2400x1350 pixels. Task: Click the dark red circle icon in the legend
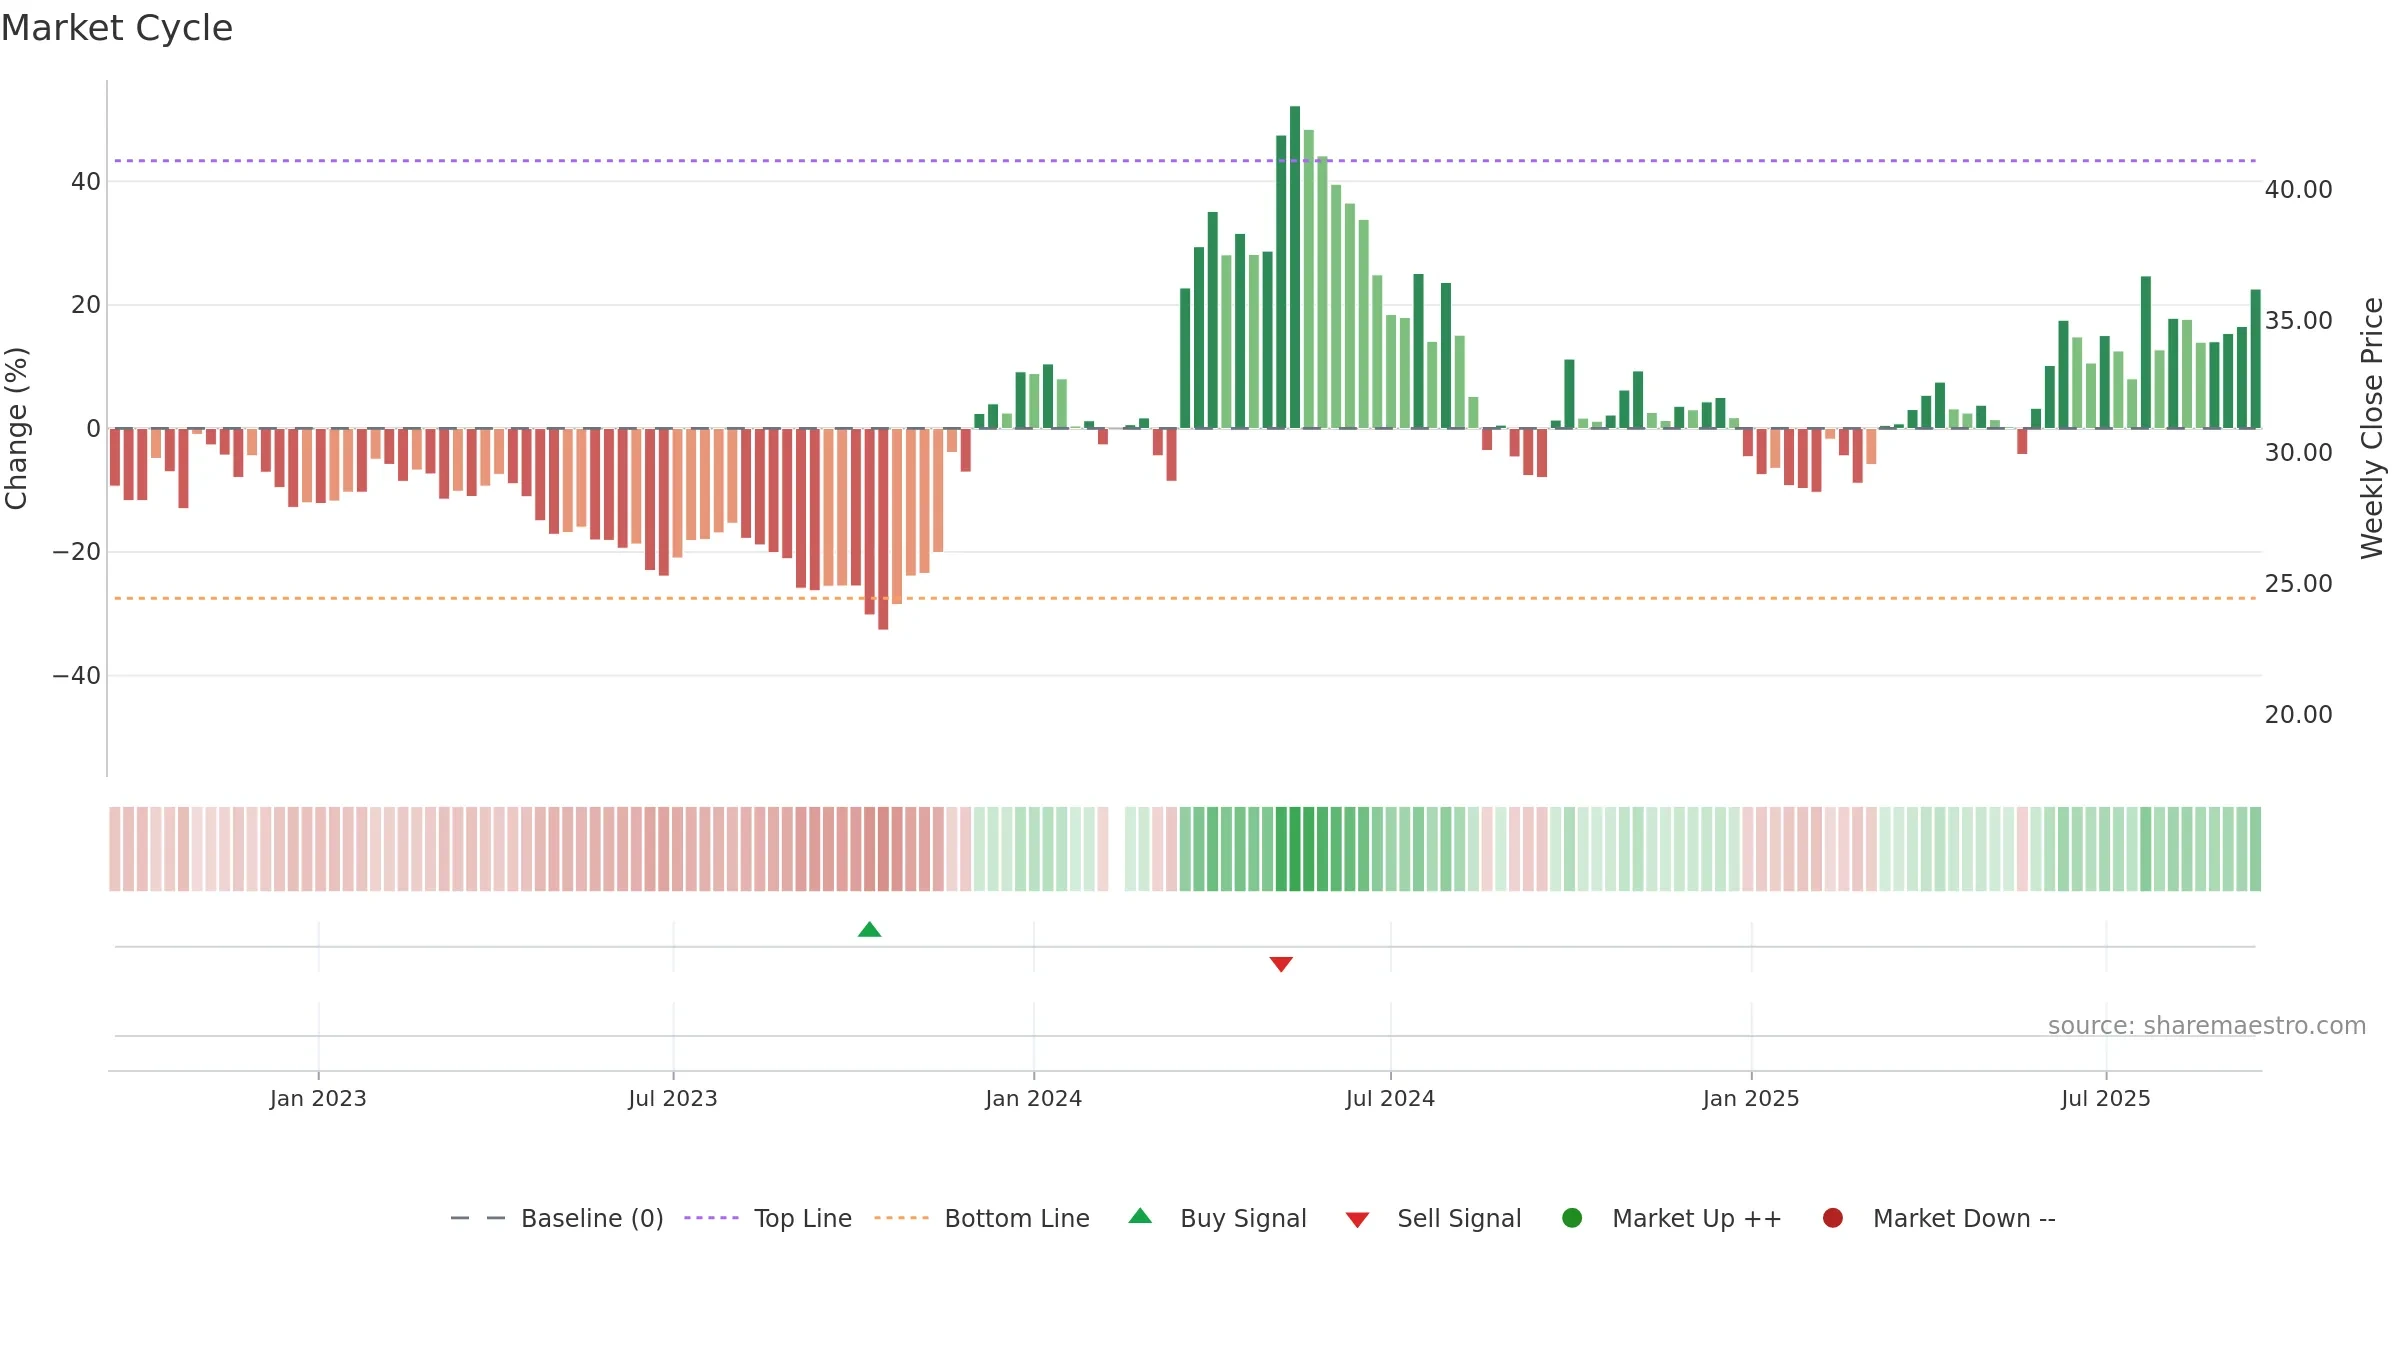[x=1833, y=1218]
